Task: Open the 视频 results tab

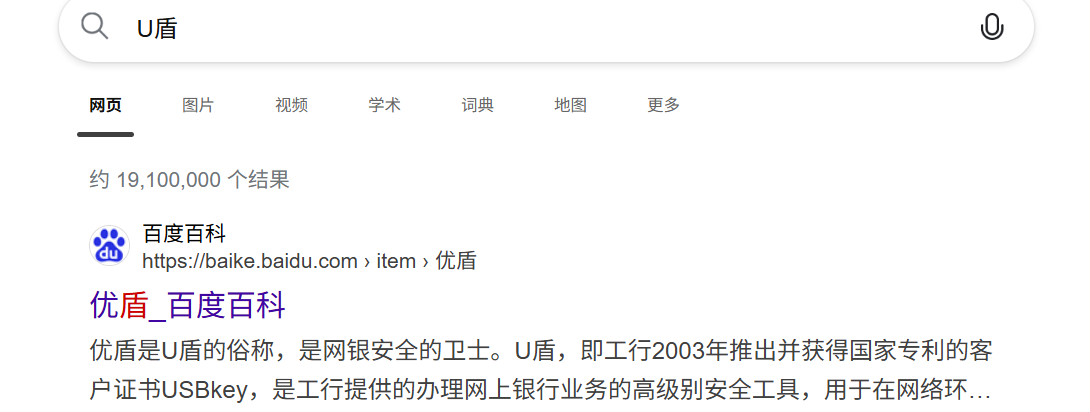Action: (x=291, y=105)
